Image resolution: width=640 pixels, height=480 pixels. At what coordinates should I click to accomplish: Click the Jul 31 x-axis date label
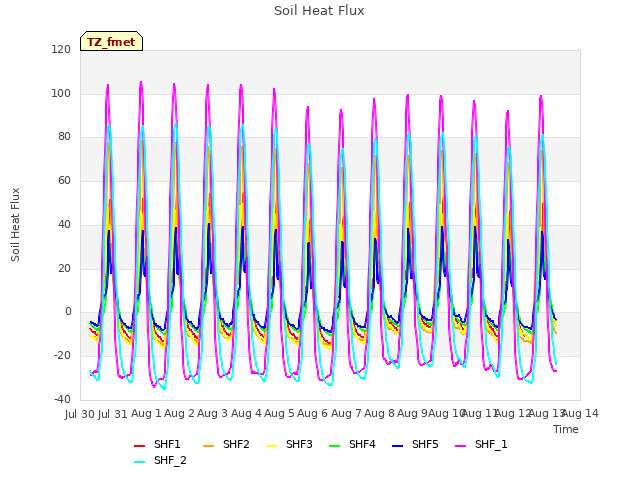pyautogui.click(x=113, y=414)
